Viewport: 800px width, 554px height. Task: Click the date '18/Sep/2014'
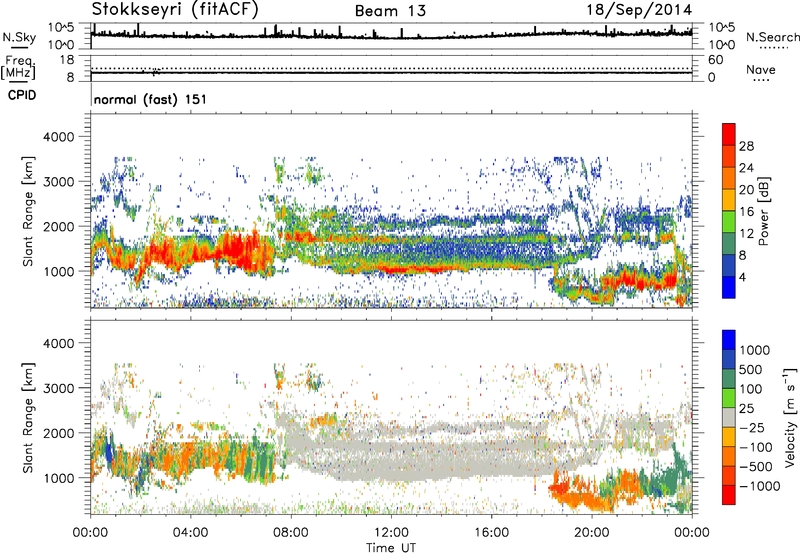click(639, 10)
